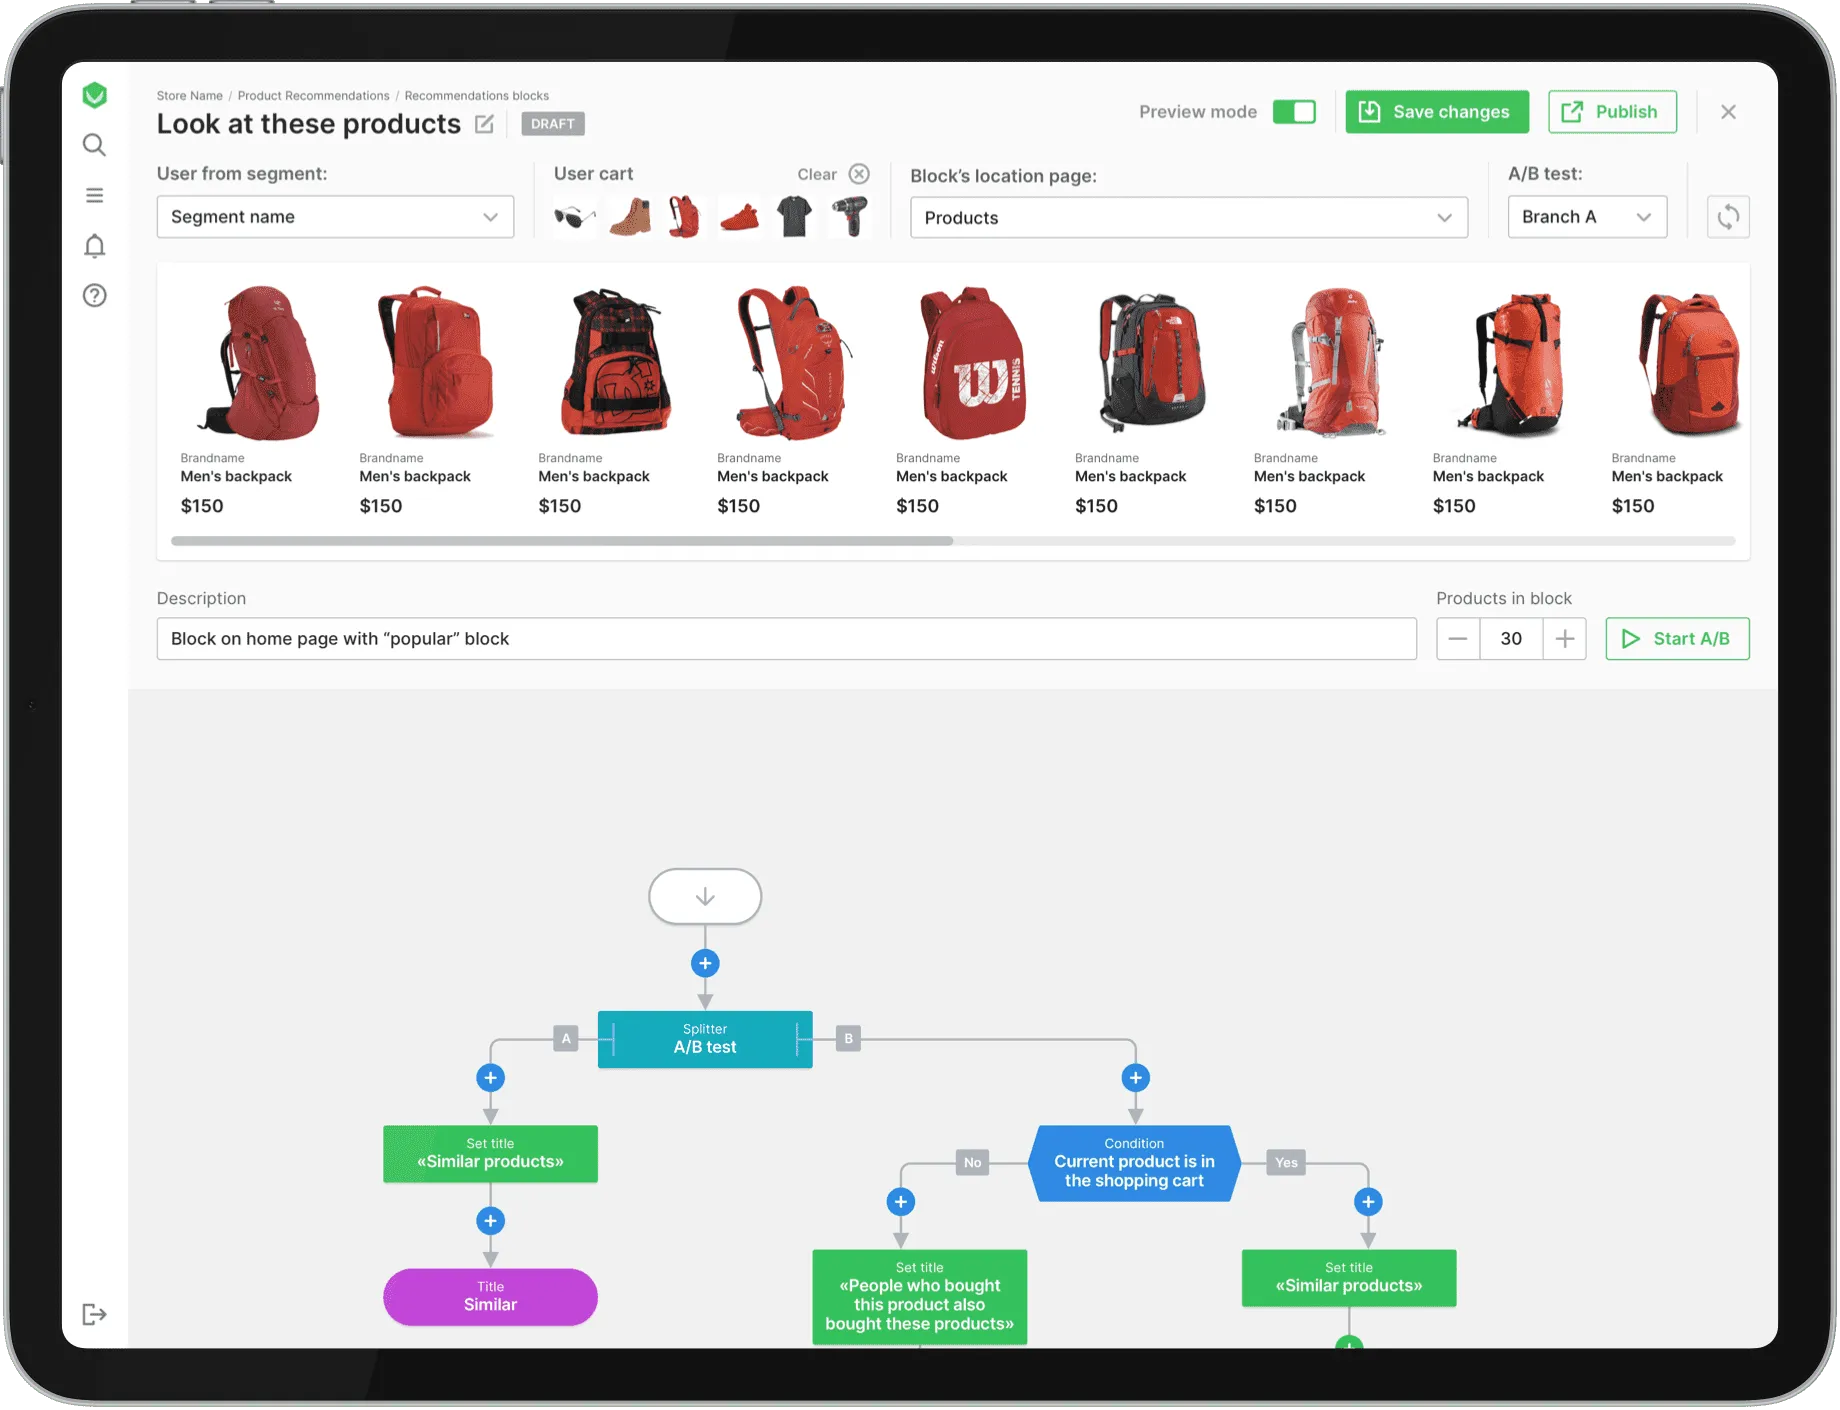This screenshot has height=1410, width=1840.
Task: Open the Block's location page dropdown
Action: pyautogui.click(x=1189, y=218)
